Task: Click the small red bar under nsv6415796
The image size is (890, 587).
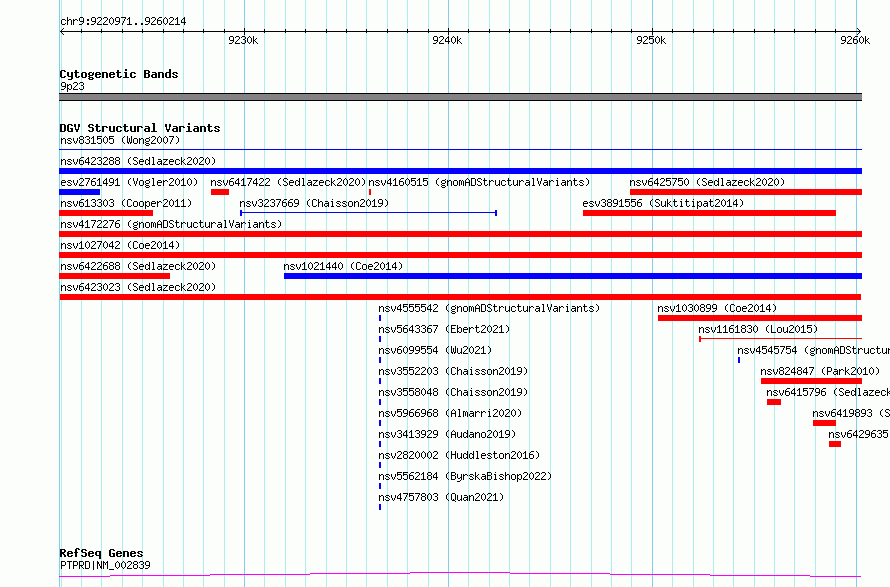Action: 774,402
